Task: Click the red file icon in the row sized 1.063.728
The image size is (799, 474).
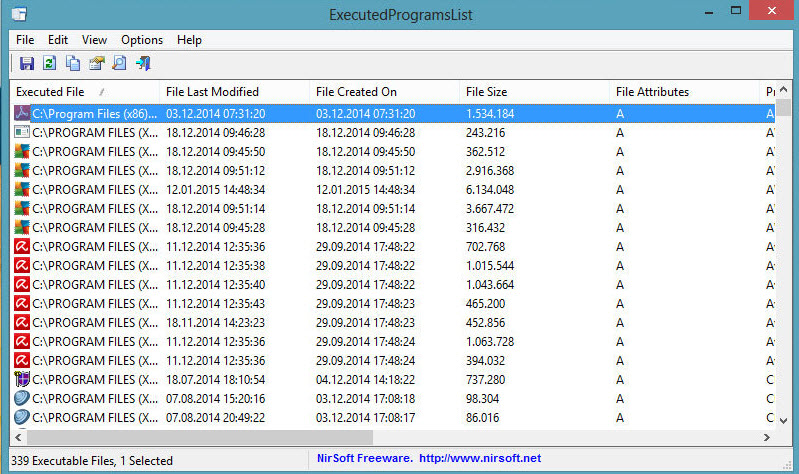Action: click(x=22, y=341)
